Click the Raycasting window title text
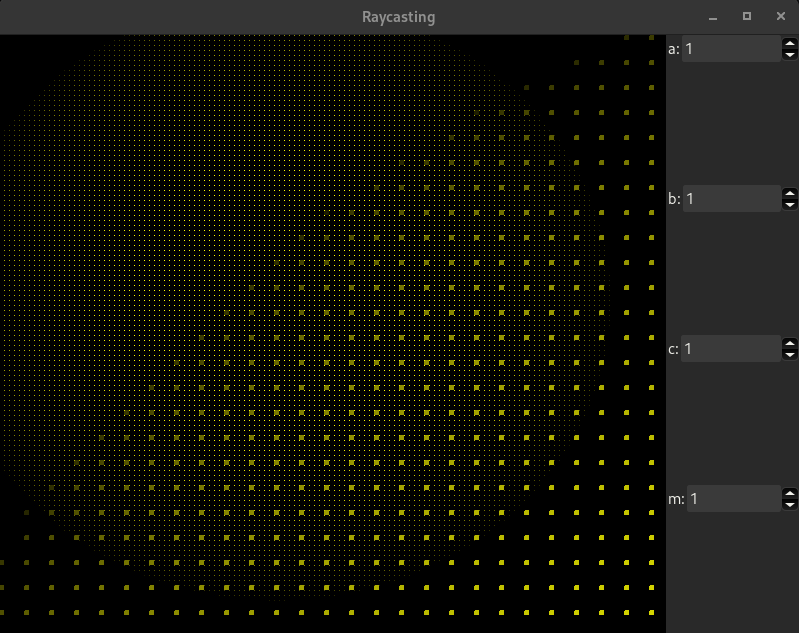This screenshot has width=799, height=633. click(x=398, y=17)
